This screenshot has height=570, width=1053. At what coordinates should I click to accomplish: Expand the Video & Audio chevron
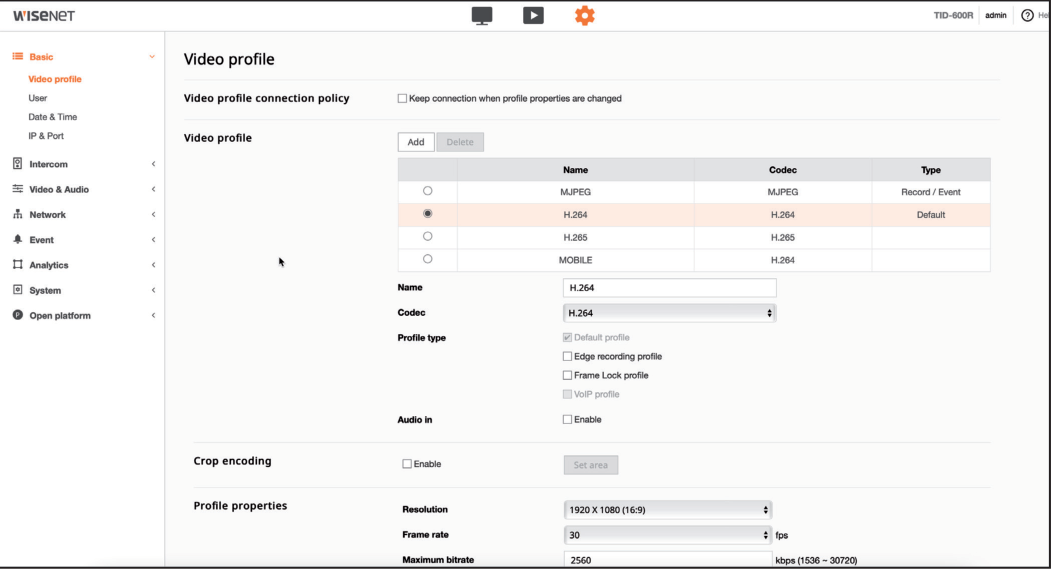[153, 189]
